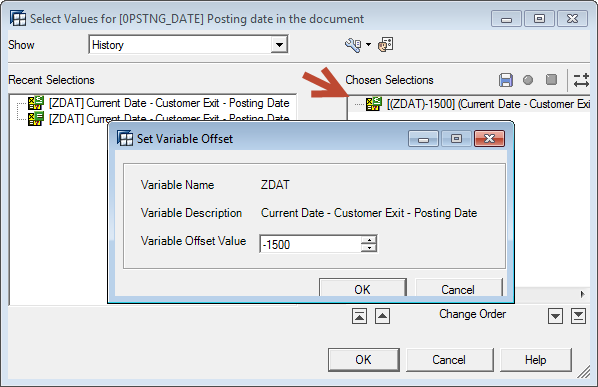598x387 pixels.
Task: Expand the wrench tool dropdown arrow
Action: 368,45
